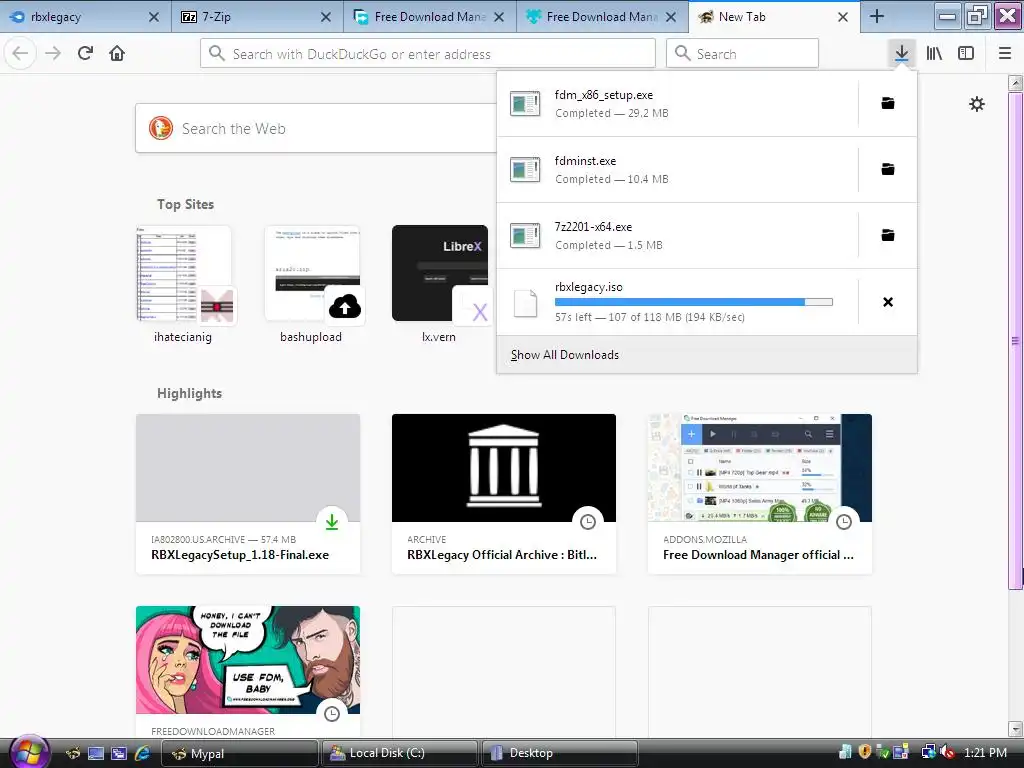Switch to the fourth tab Free Download Manager
The height and width of the screenshot is (768, 1024).
tap(602, 16)
